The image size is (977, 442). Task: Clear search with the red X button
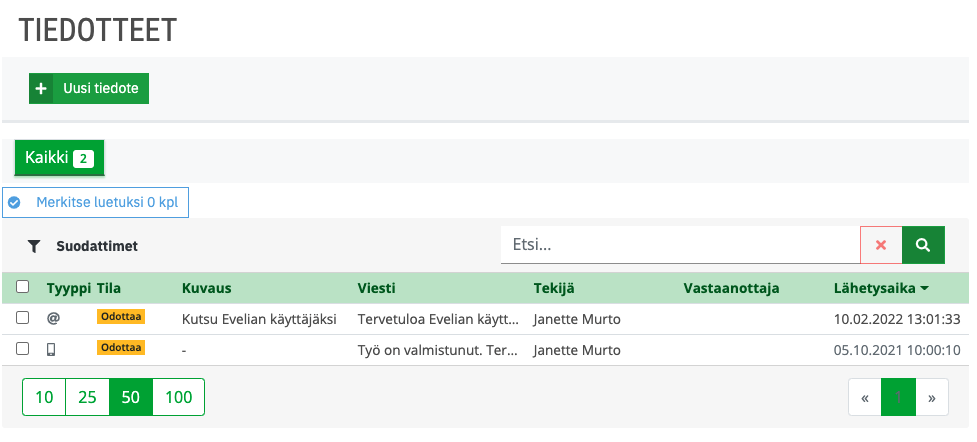pos(881,244)
